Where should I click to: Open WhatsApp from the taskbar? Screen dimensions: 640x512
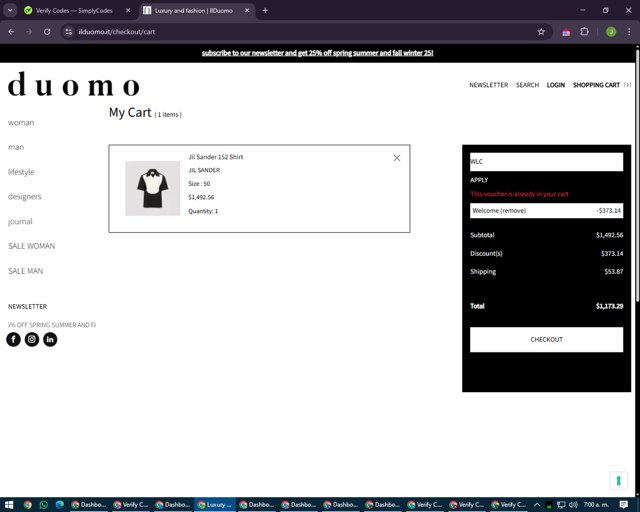point(44,505)
